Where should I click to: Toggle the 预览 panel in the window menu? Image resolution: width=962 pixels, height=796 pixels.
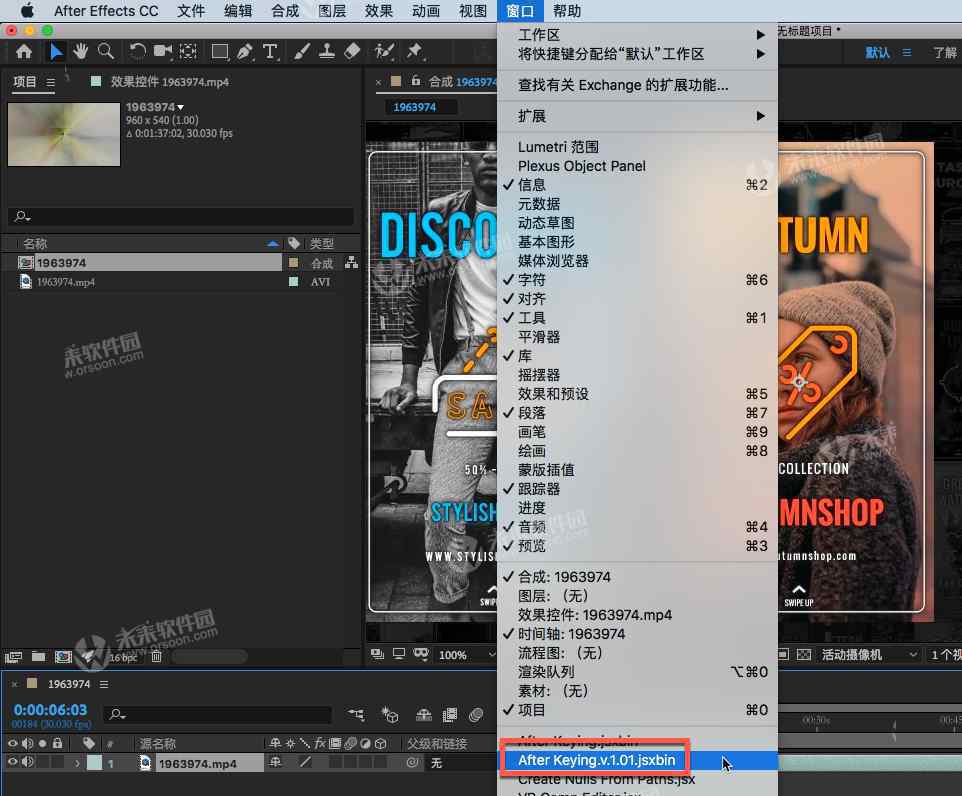tap(637, 546)
